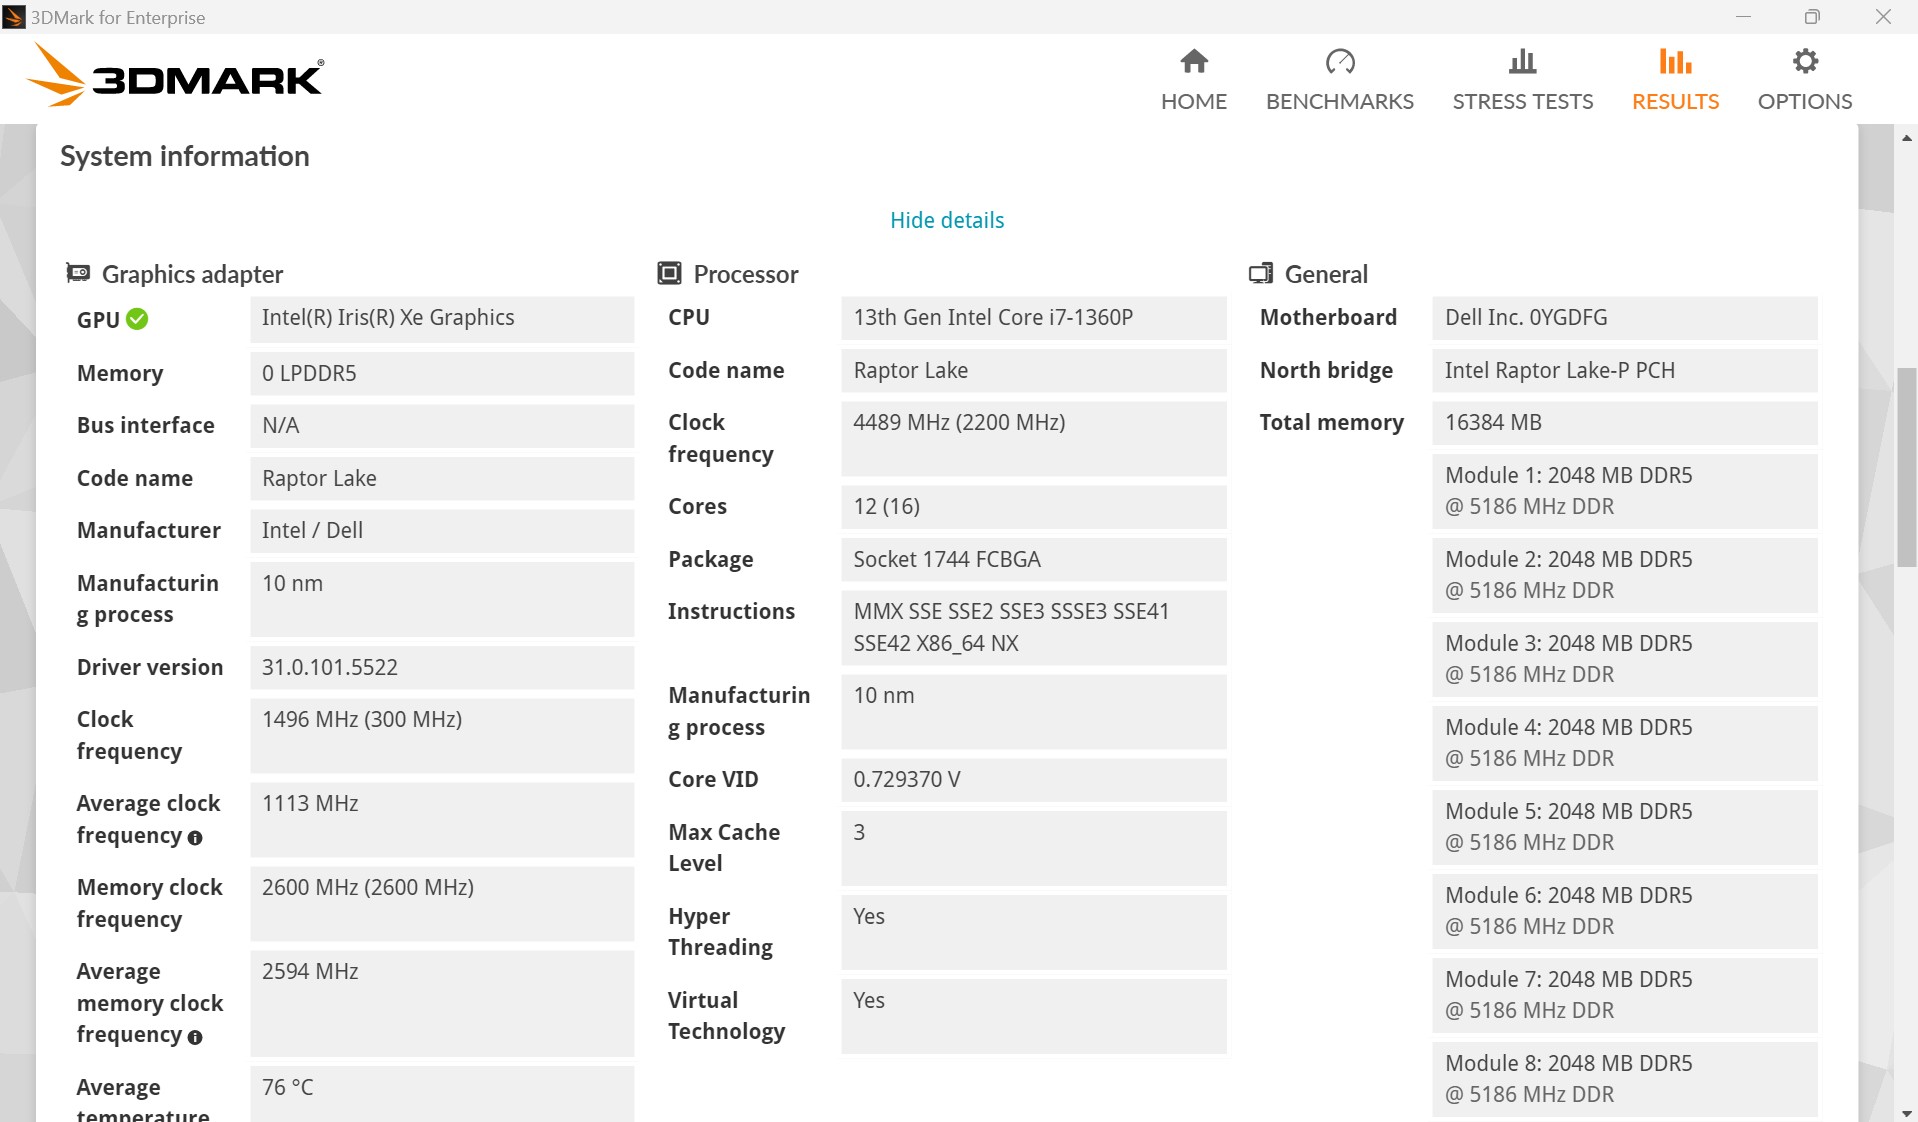Screen dimensions: 1918x1122
Task: Click the 2594 MHz average memory clock value
Action: tap(442, 1003)
